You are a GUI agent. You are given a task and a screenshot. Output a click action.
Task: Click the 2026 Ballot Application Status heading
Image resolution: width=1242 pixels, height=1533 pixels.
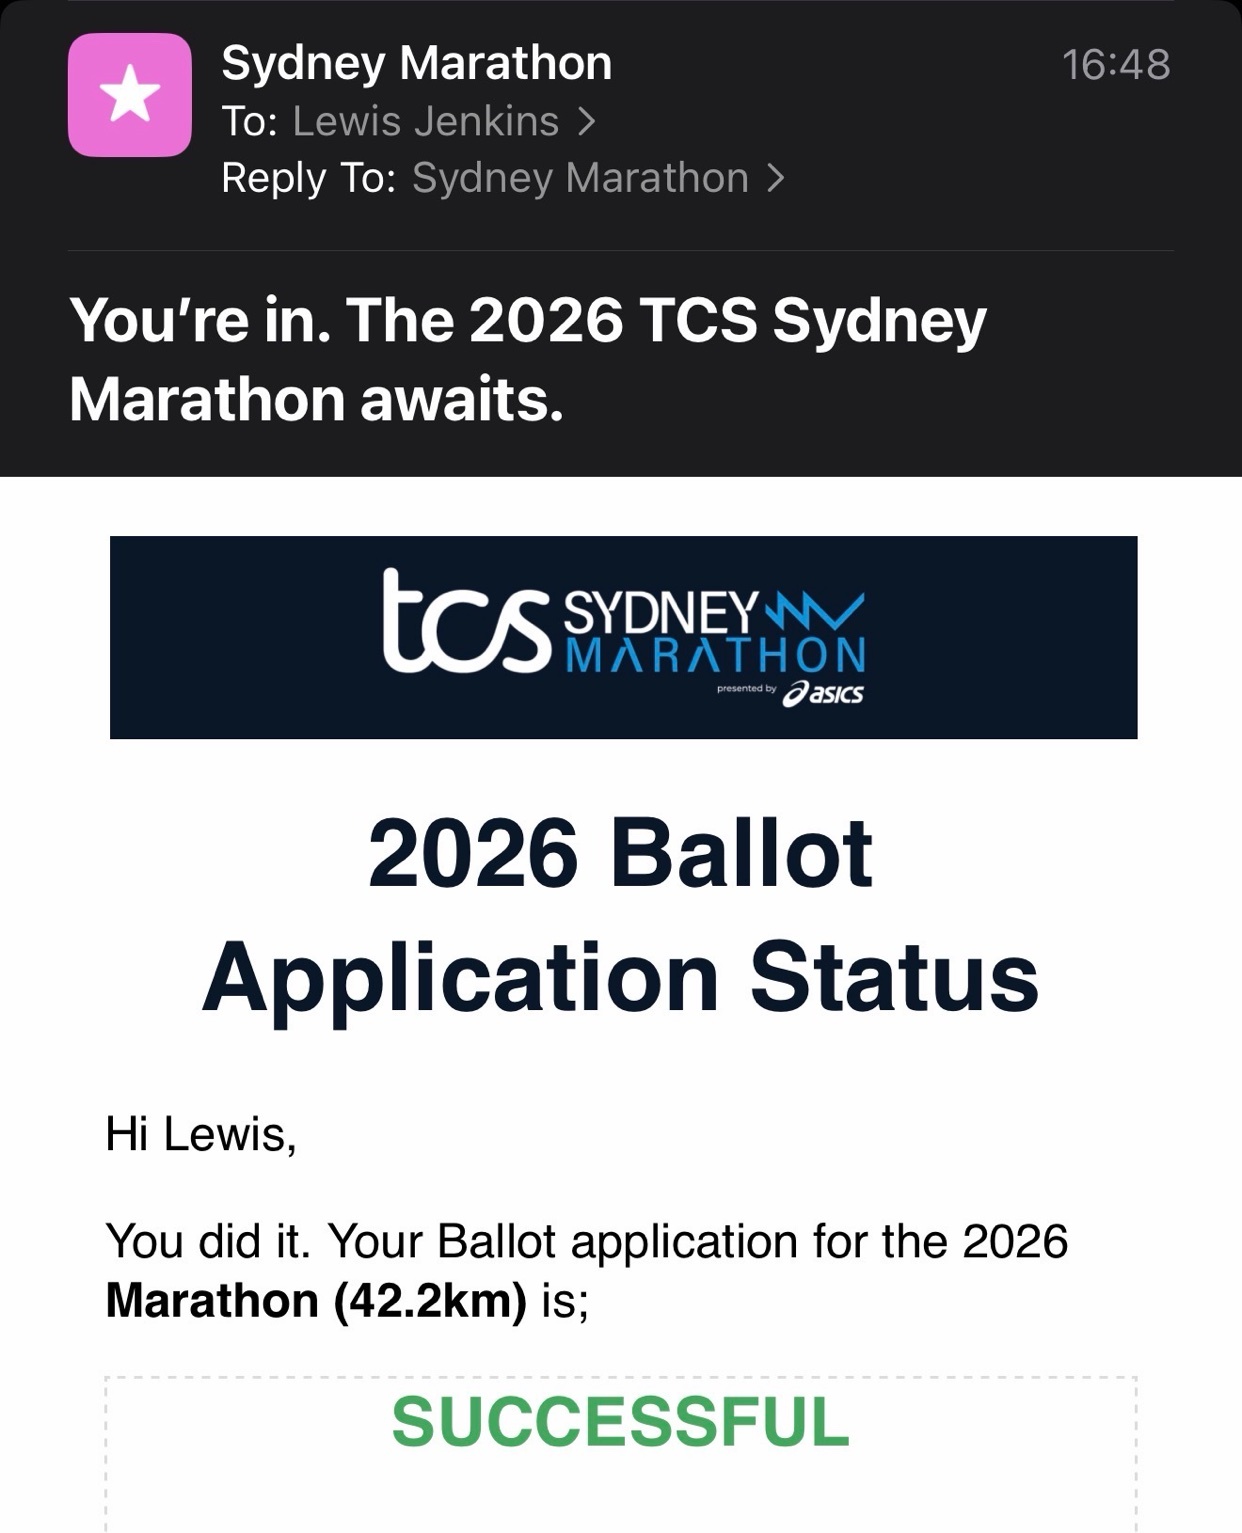pos(621,914)
